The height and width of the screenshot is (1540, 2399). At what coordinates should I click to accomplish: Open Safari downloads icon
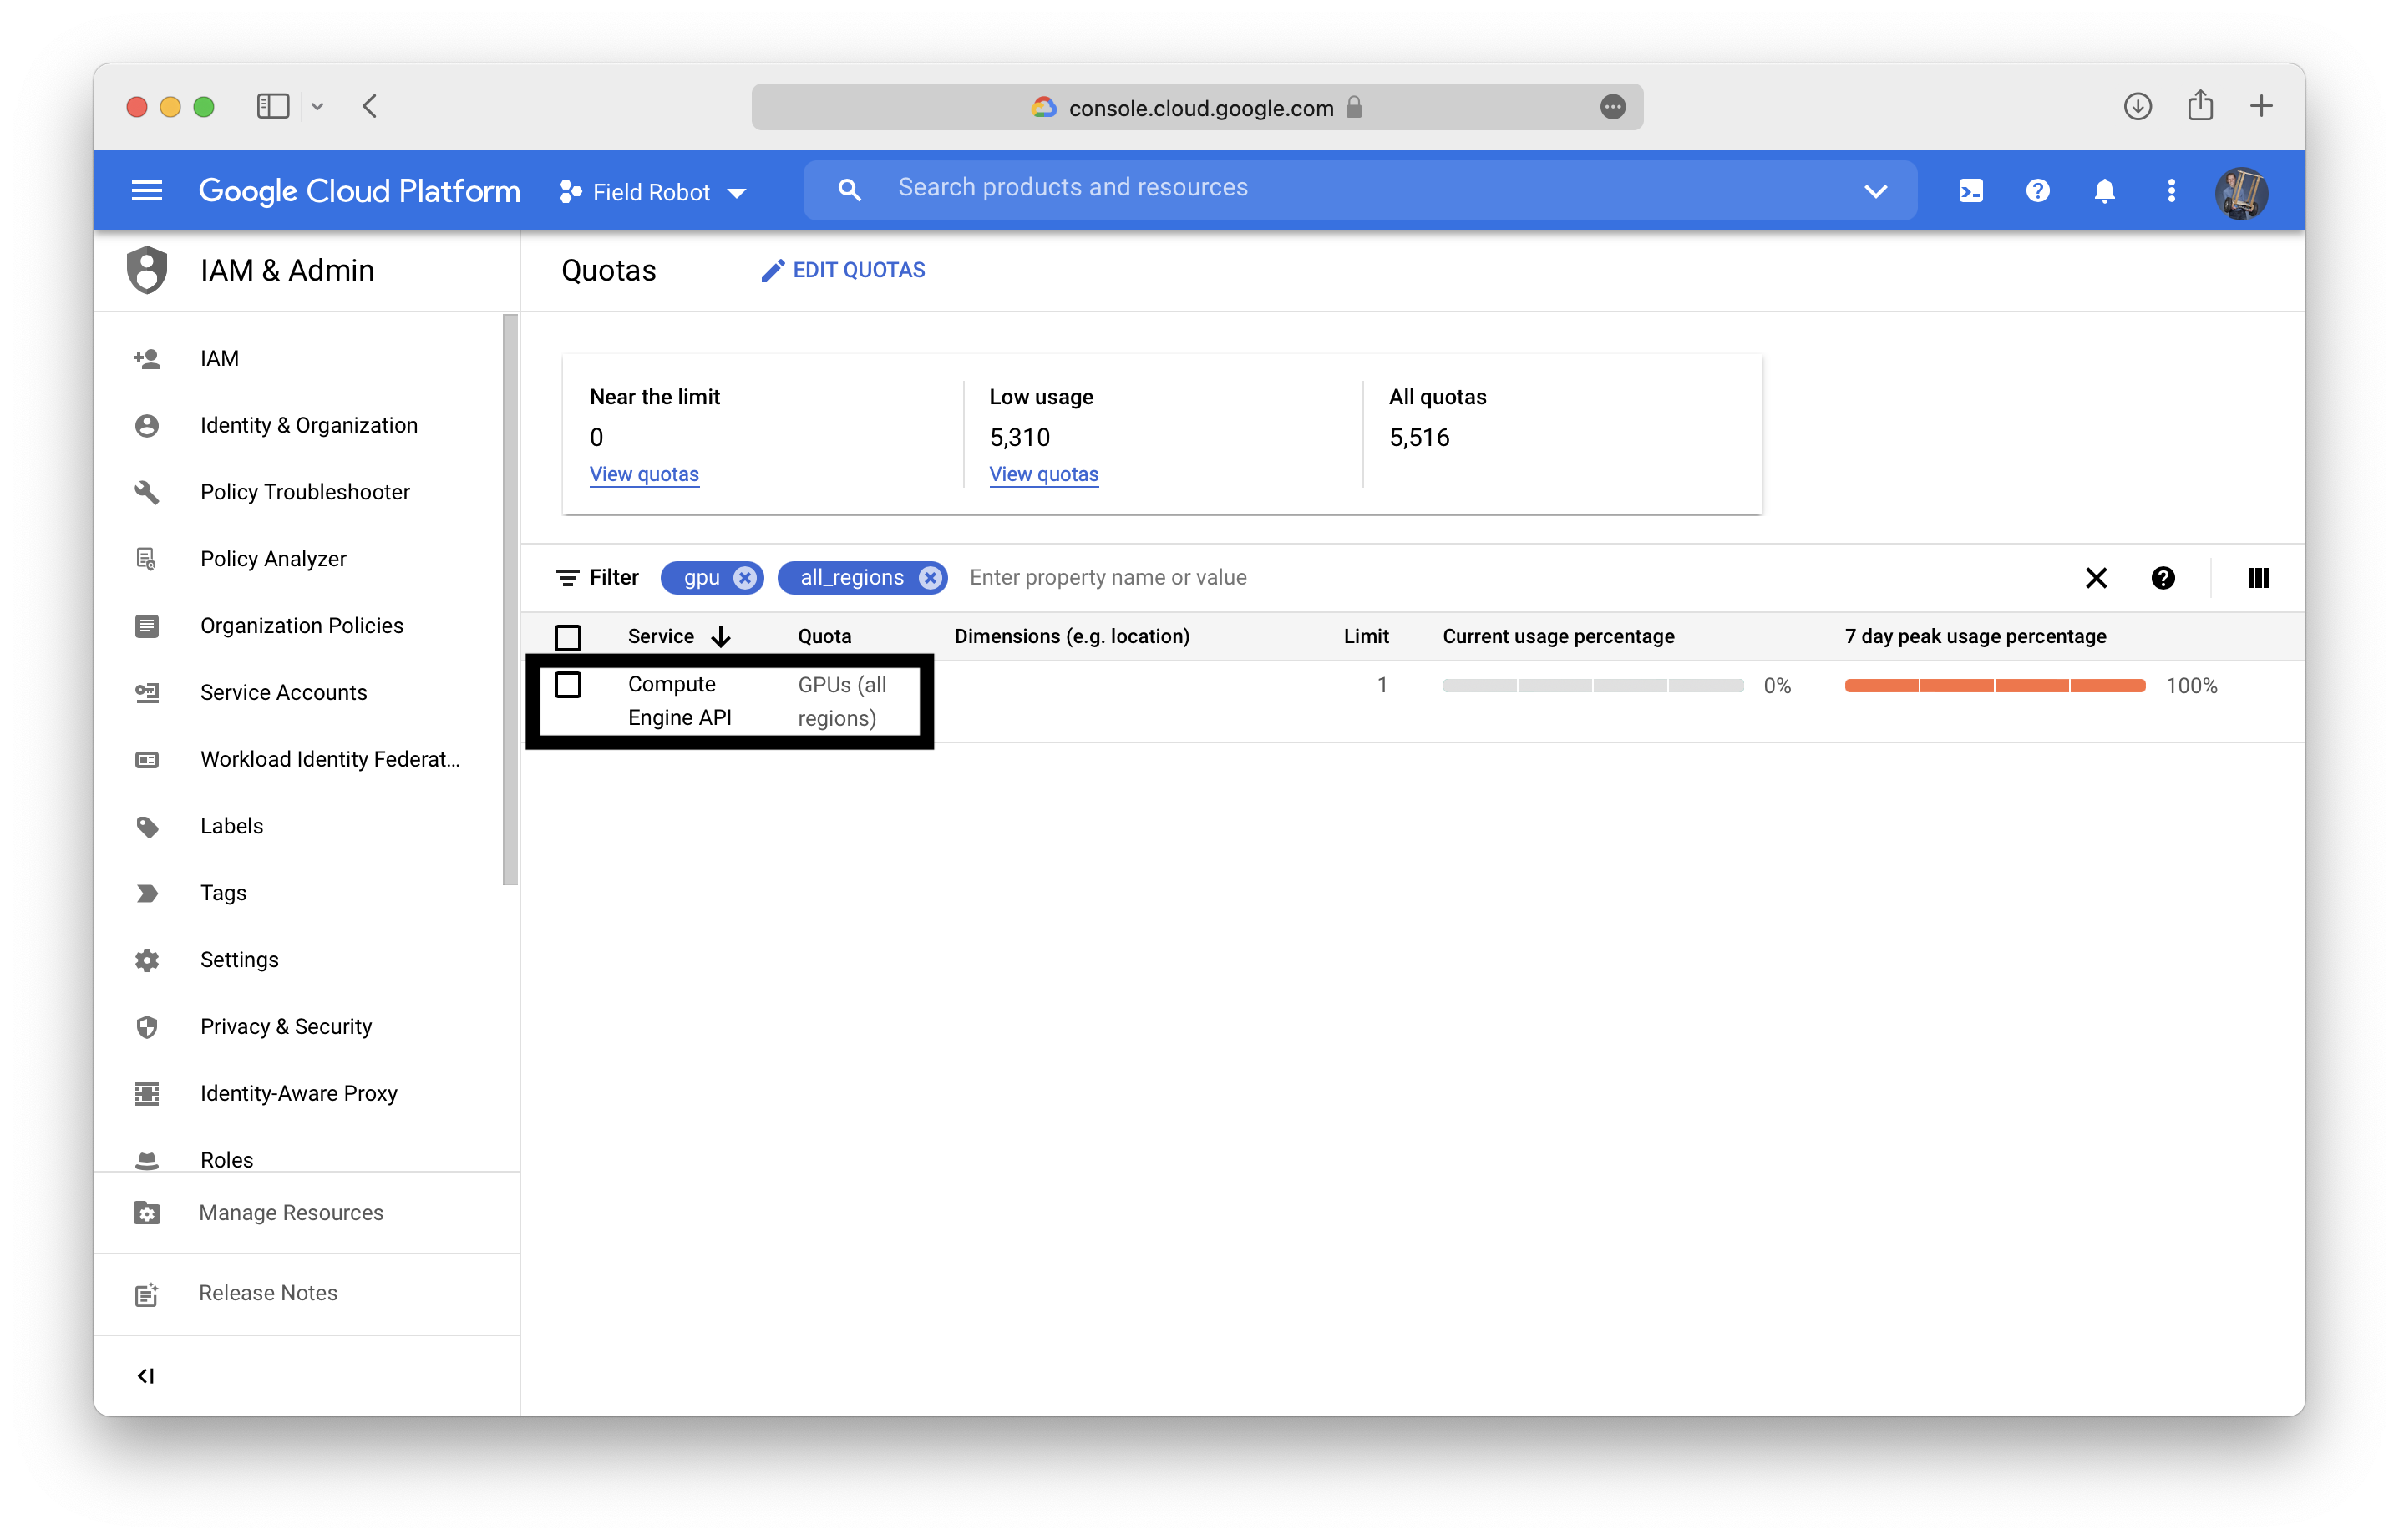(x=2137, y=106)
